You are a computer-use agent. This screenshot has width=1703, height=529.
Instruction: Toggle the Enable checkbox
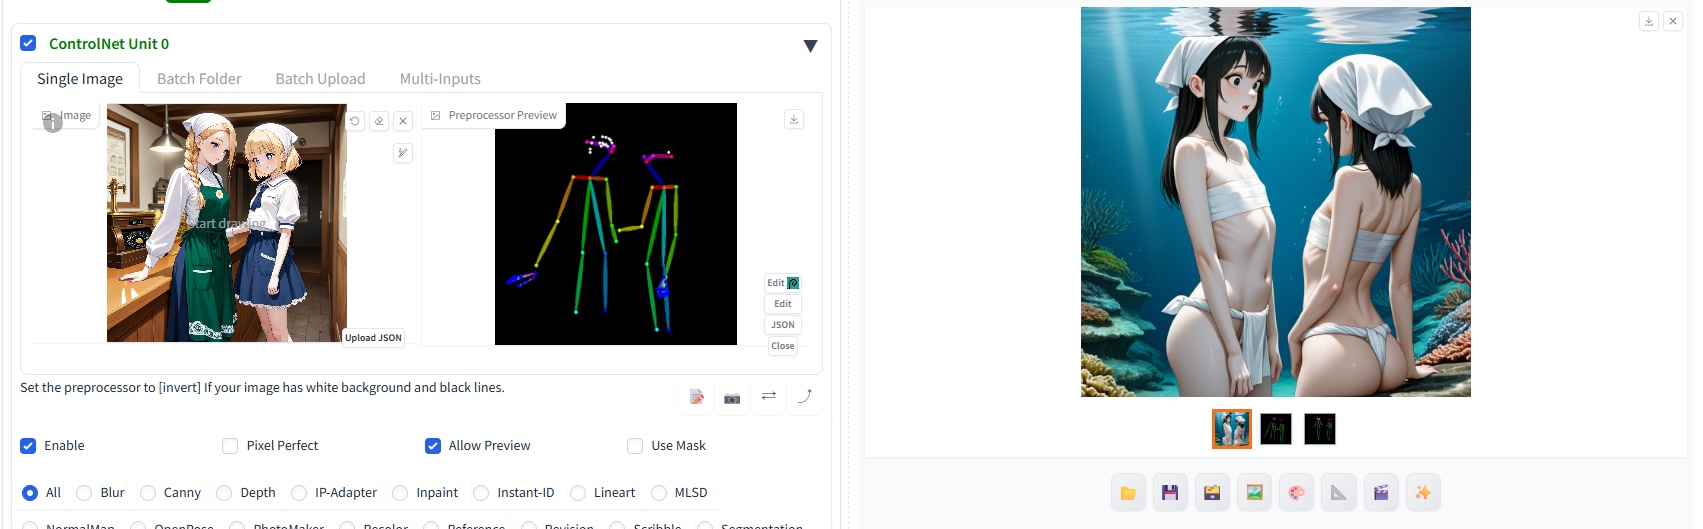[28, 446]
